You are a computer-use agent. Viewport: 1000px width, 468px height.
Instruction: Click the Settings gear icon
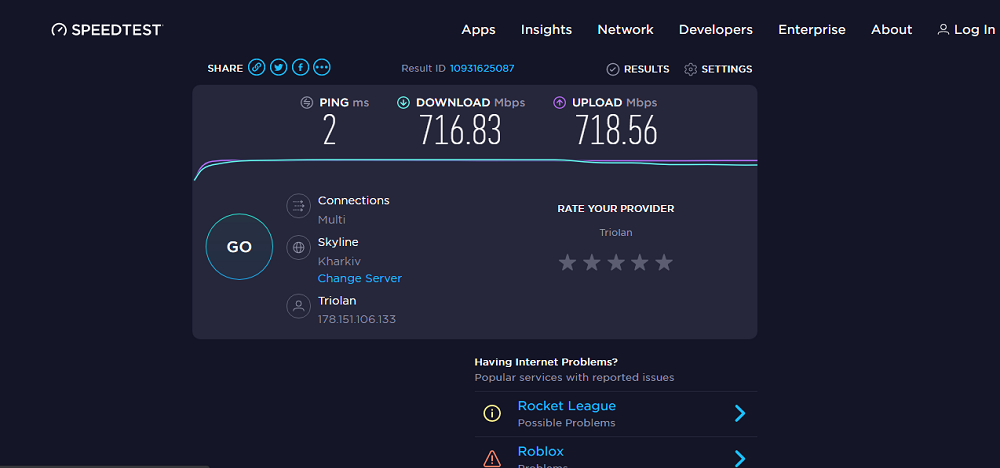[690, 69]
